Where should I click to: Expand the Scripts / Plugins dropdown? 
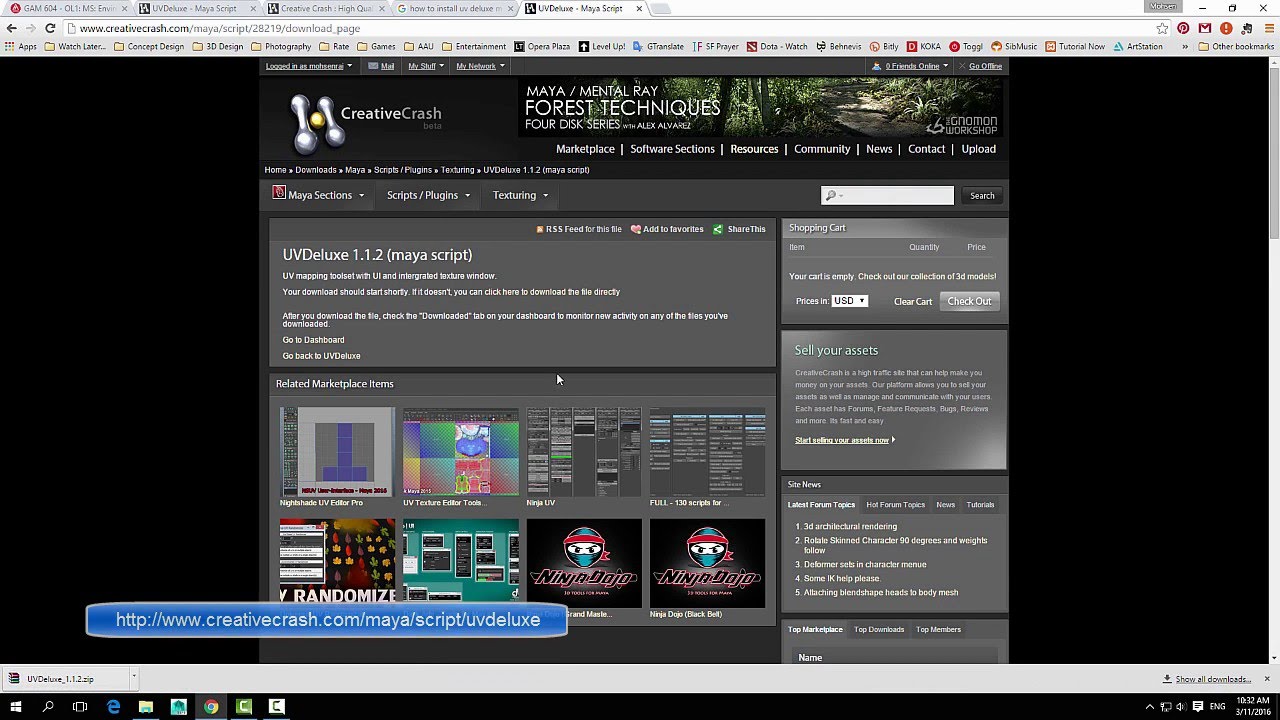[x=428, y=195]
